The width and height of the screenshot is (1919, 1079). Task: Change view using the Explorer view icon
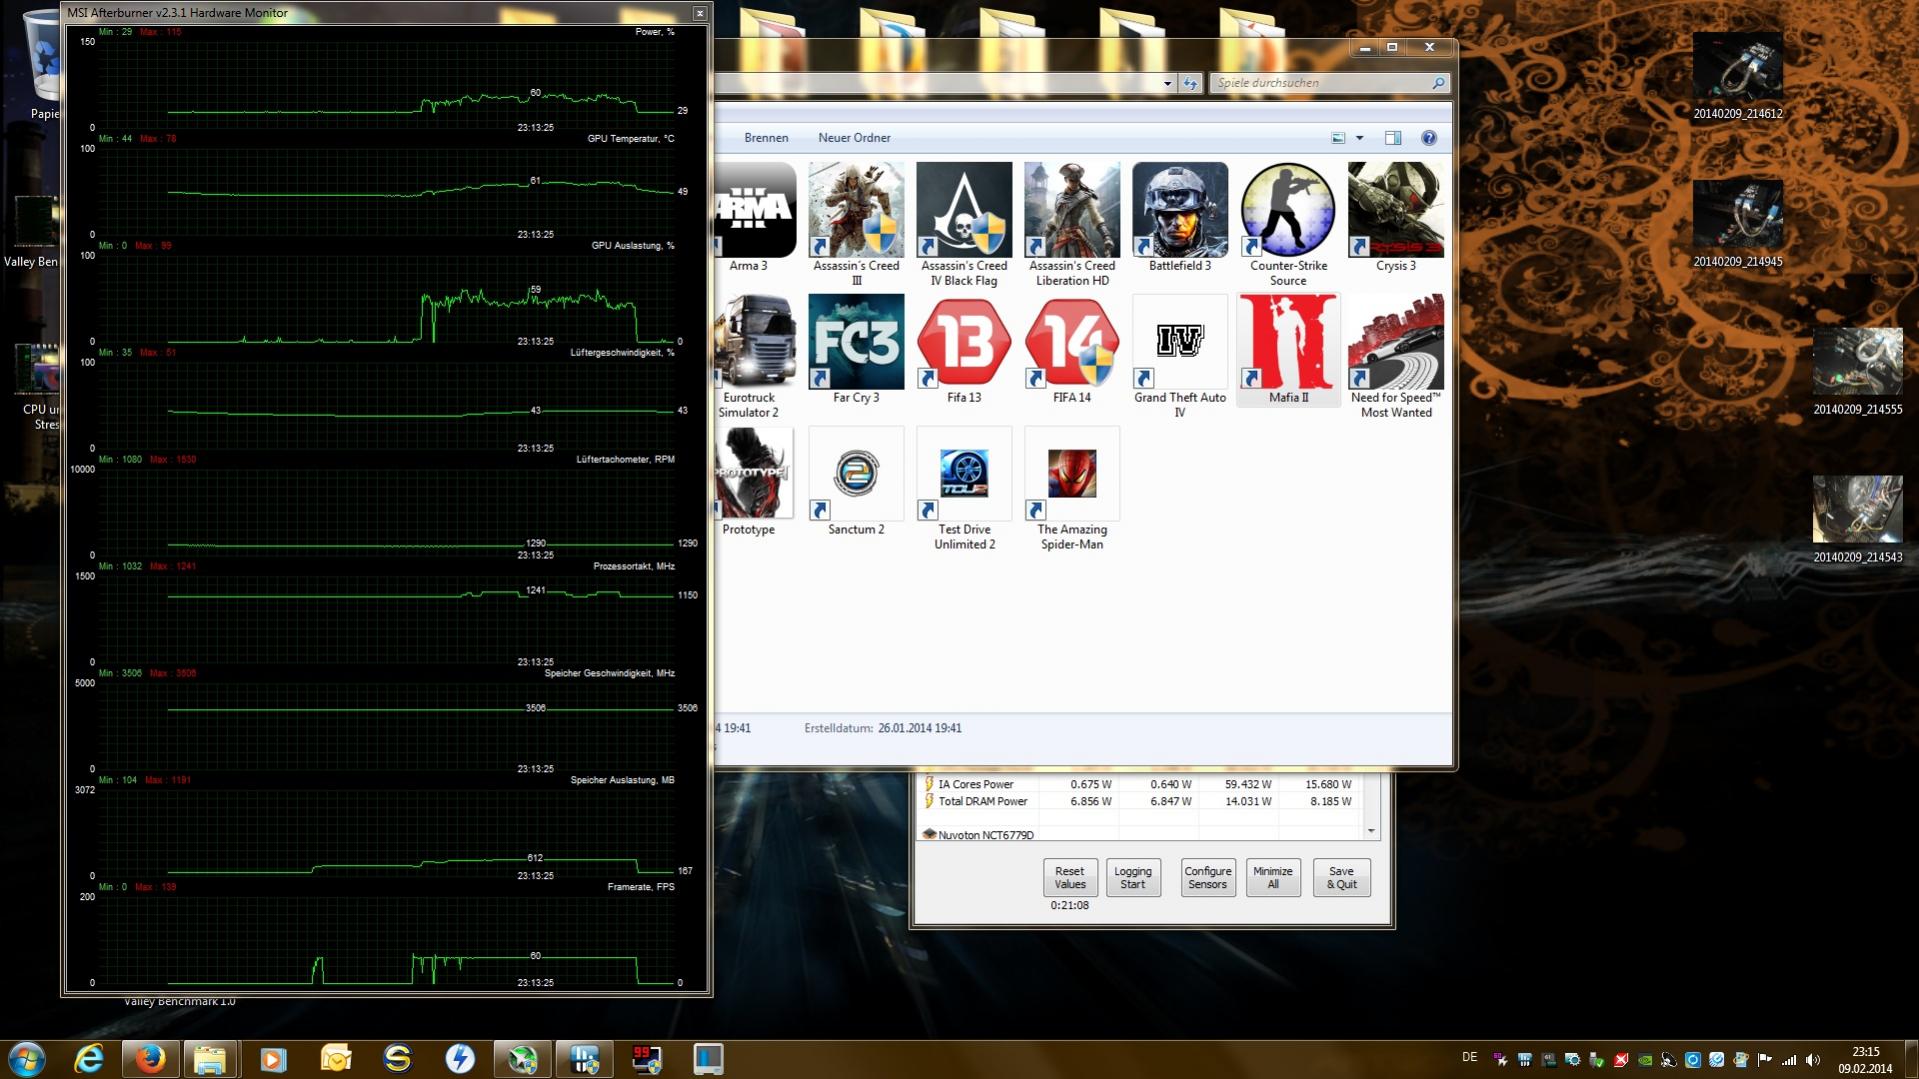click(1338, 138)
